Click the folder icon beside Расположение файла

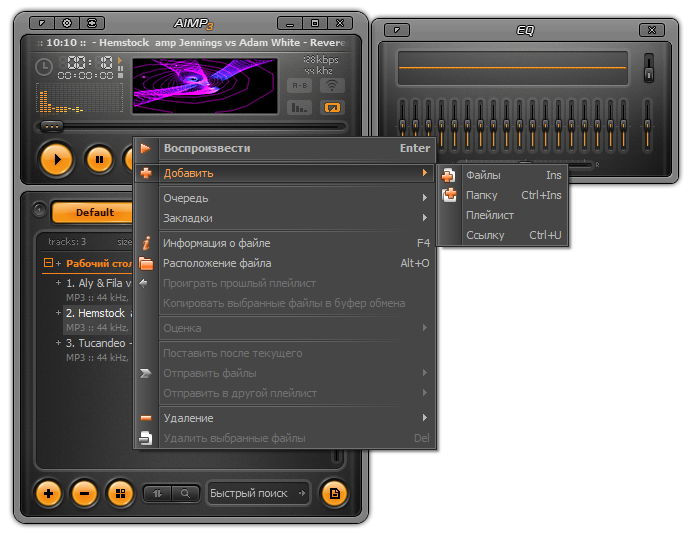(x=146, y=263)
